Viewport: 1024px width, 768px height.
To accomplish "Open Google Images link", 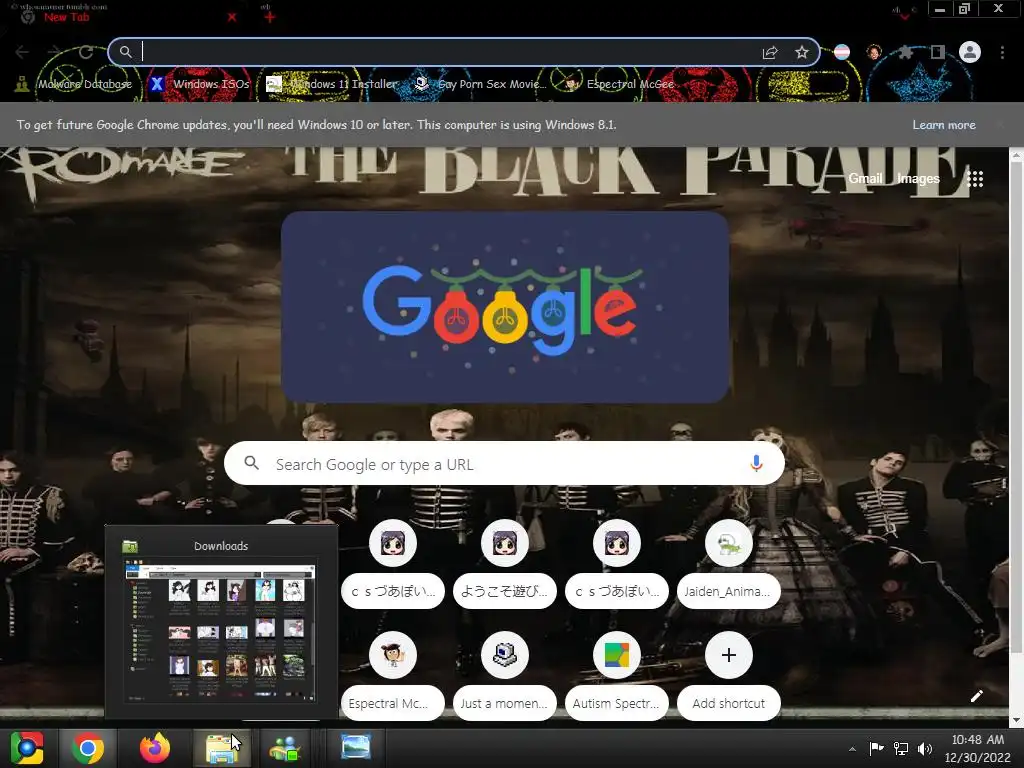I will pos(918,178).
